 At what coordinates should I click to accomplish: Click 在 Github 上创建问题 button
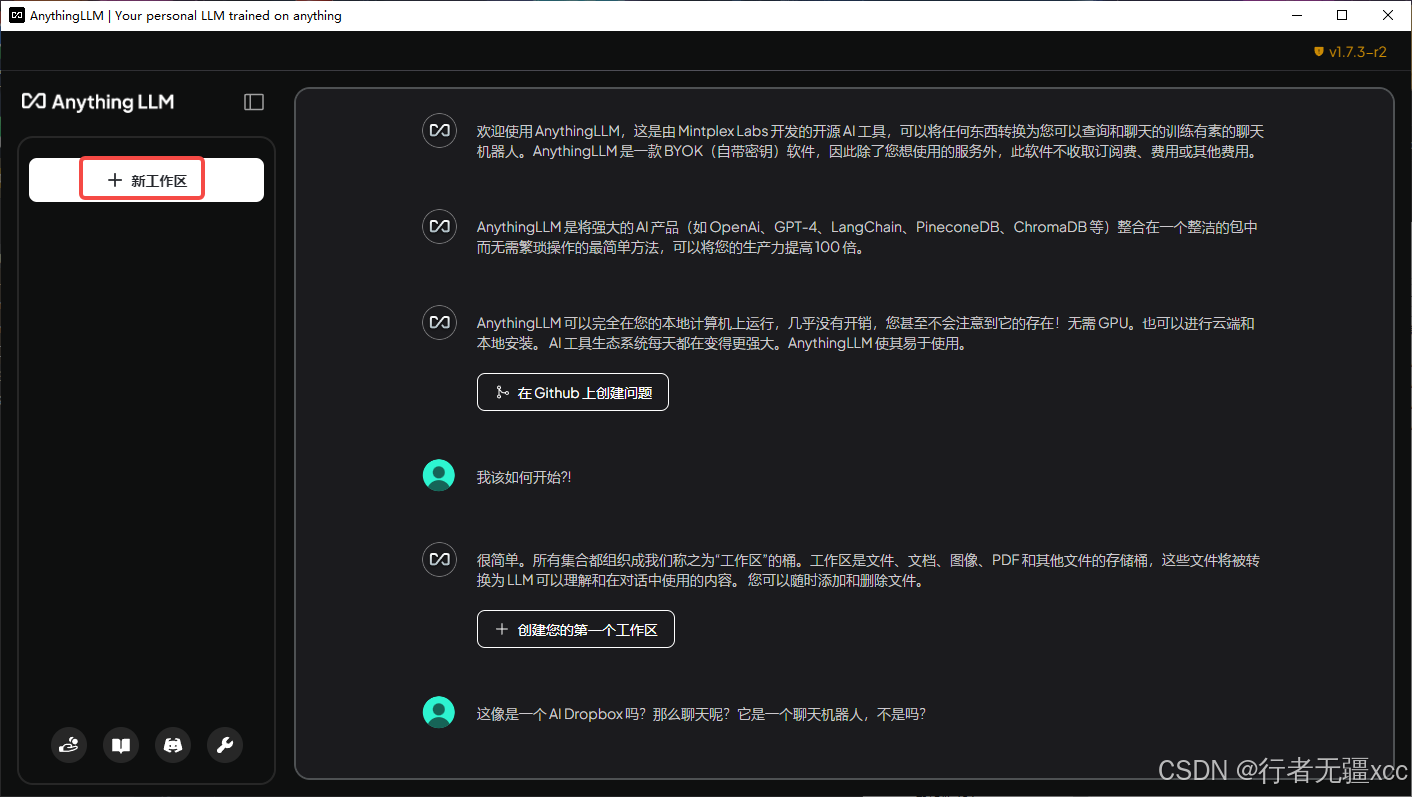tap(573, 392)
